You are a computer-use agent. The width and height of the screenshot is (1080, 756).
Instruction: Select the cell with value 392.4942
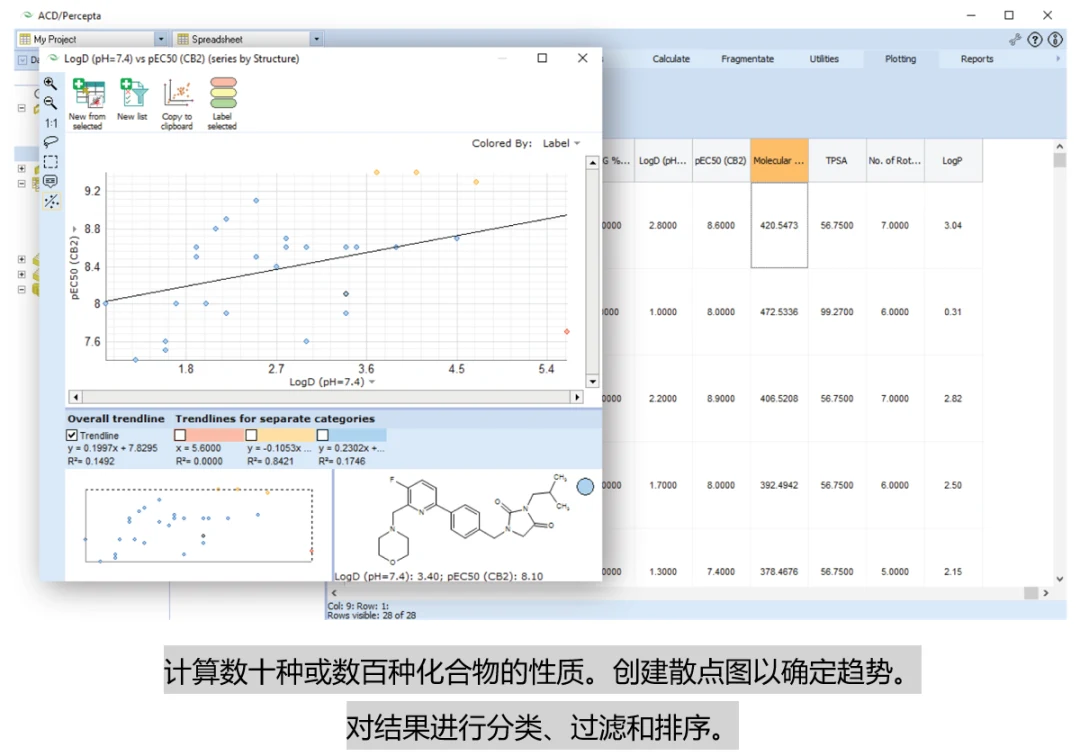[x=779, y=485]
